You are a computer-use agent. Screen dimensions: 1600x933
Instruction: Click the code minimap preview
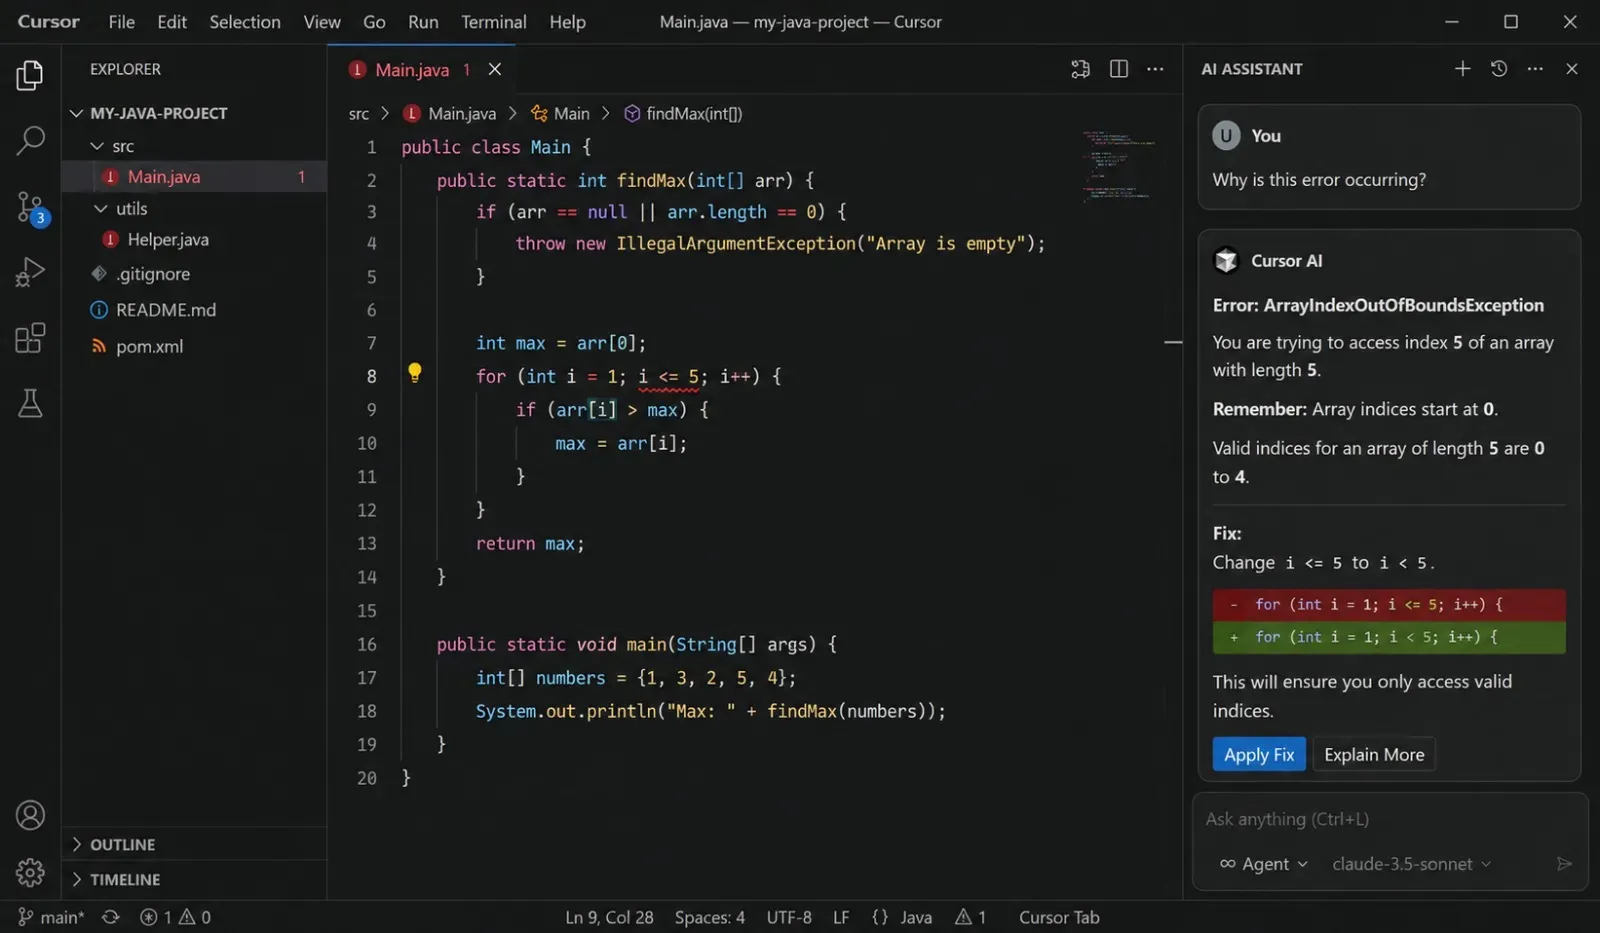1120,165
